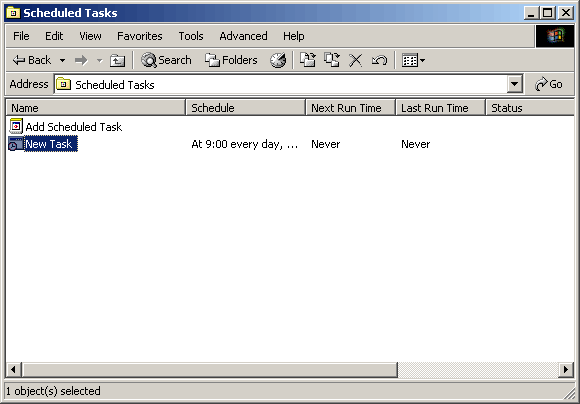Image resolution: width=580 pixels, height=404 pixels.
Task: Open the Search pane
Action: click(x=166, y=60)
